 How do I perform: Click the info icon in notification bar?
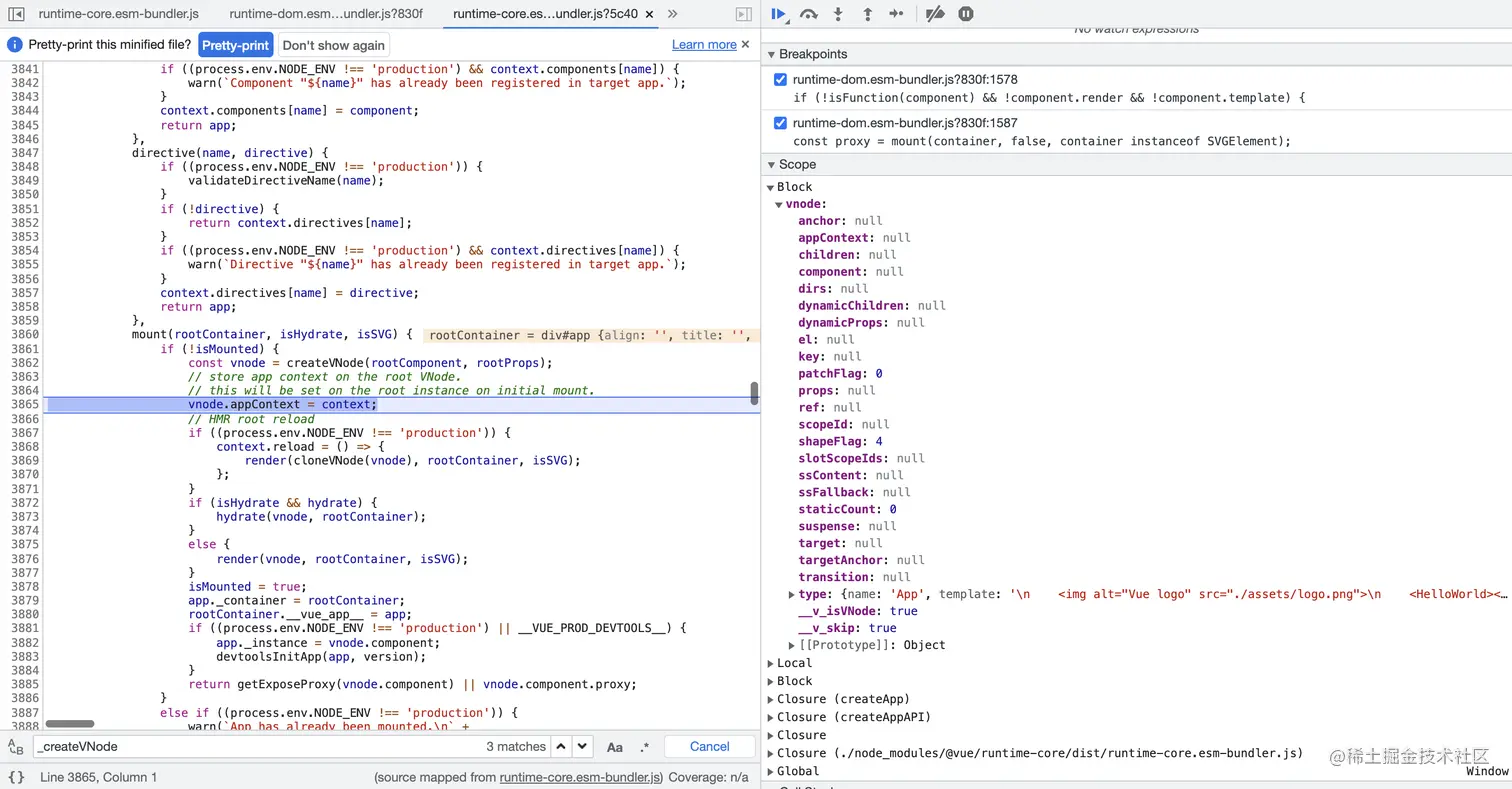pos(15,45)
